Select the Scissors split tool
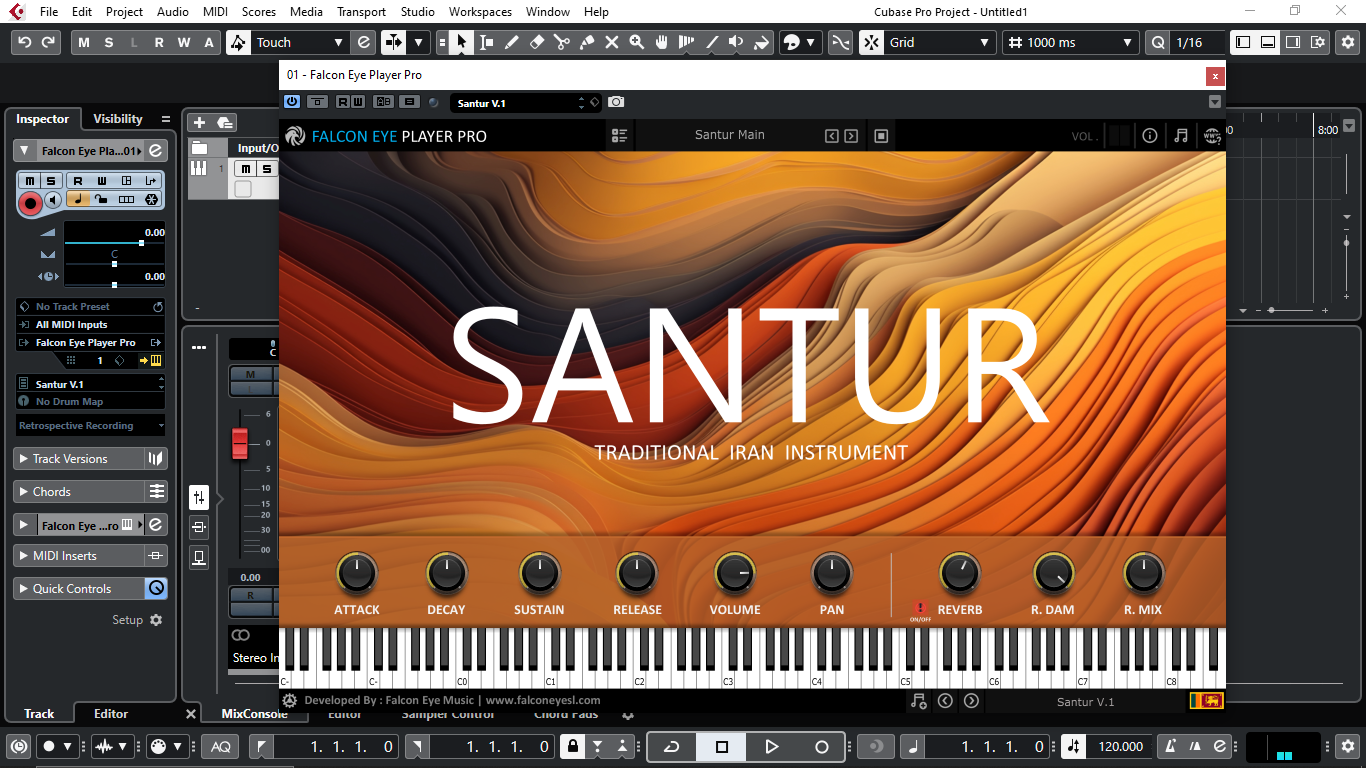The width and height of the screenshot is (1366, 768). (561, 43)
